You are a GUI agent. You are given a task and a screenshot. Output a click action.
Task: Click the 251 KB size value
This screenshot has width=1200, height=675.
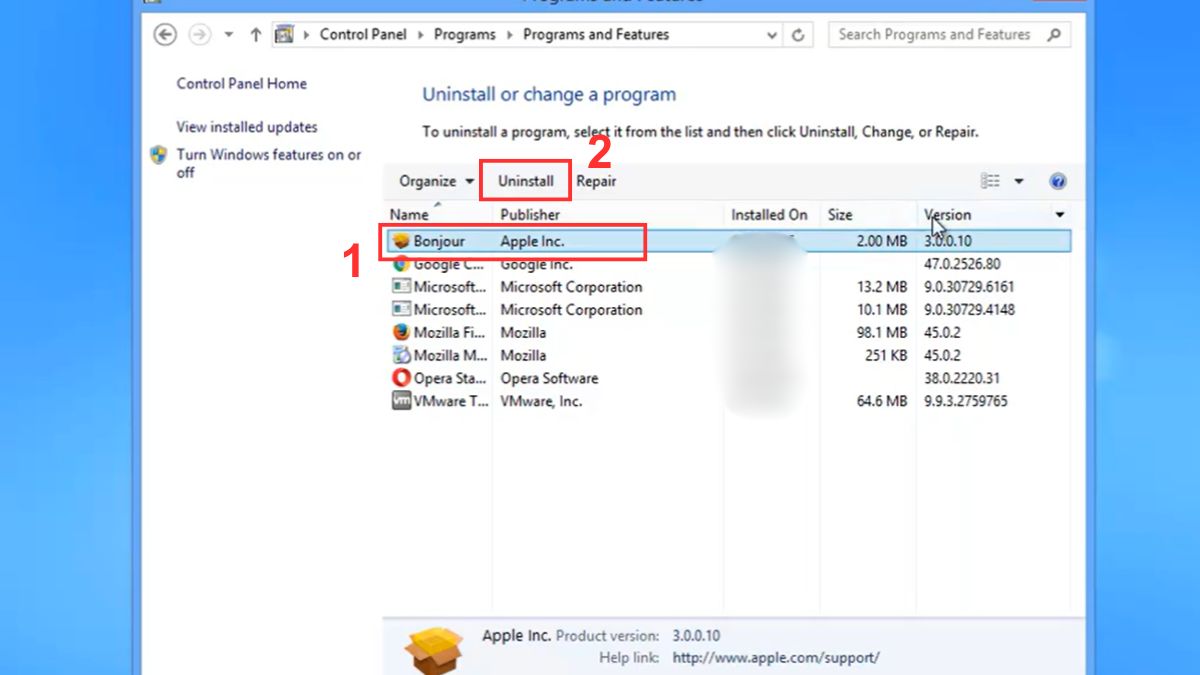pos(886,356)
